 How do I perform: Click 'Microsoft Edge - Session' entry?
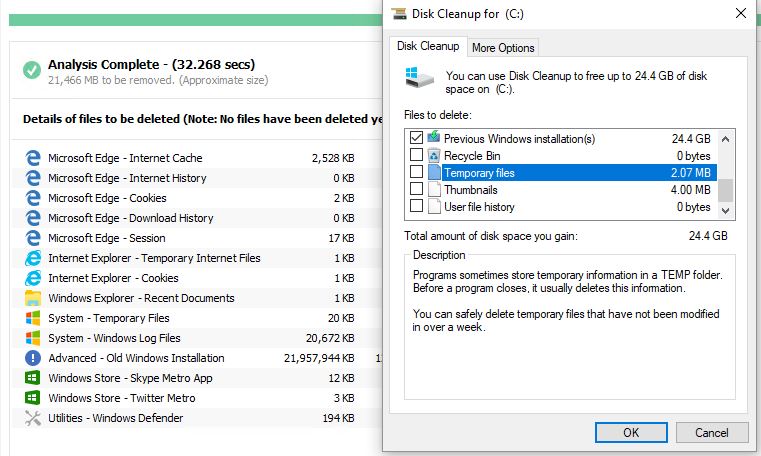(107, 238)
